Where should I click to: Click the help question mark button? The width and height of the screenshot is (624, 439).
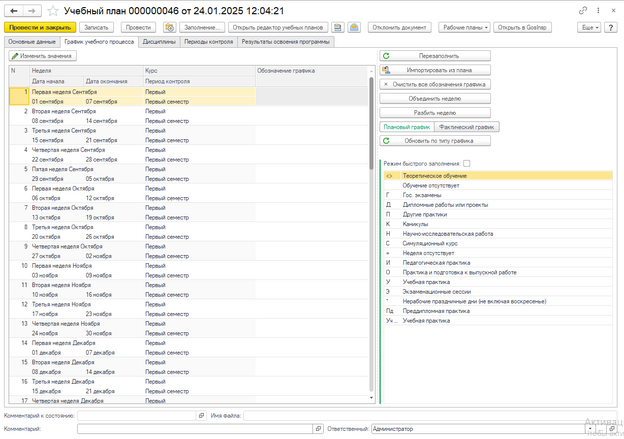pyautogui.click(x=613, y=27)
